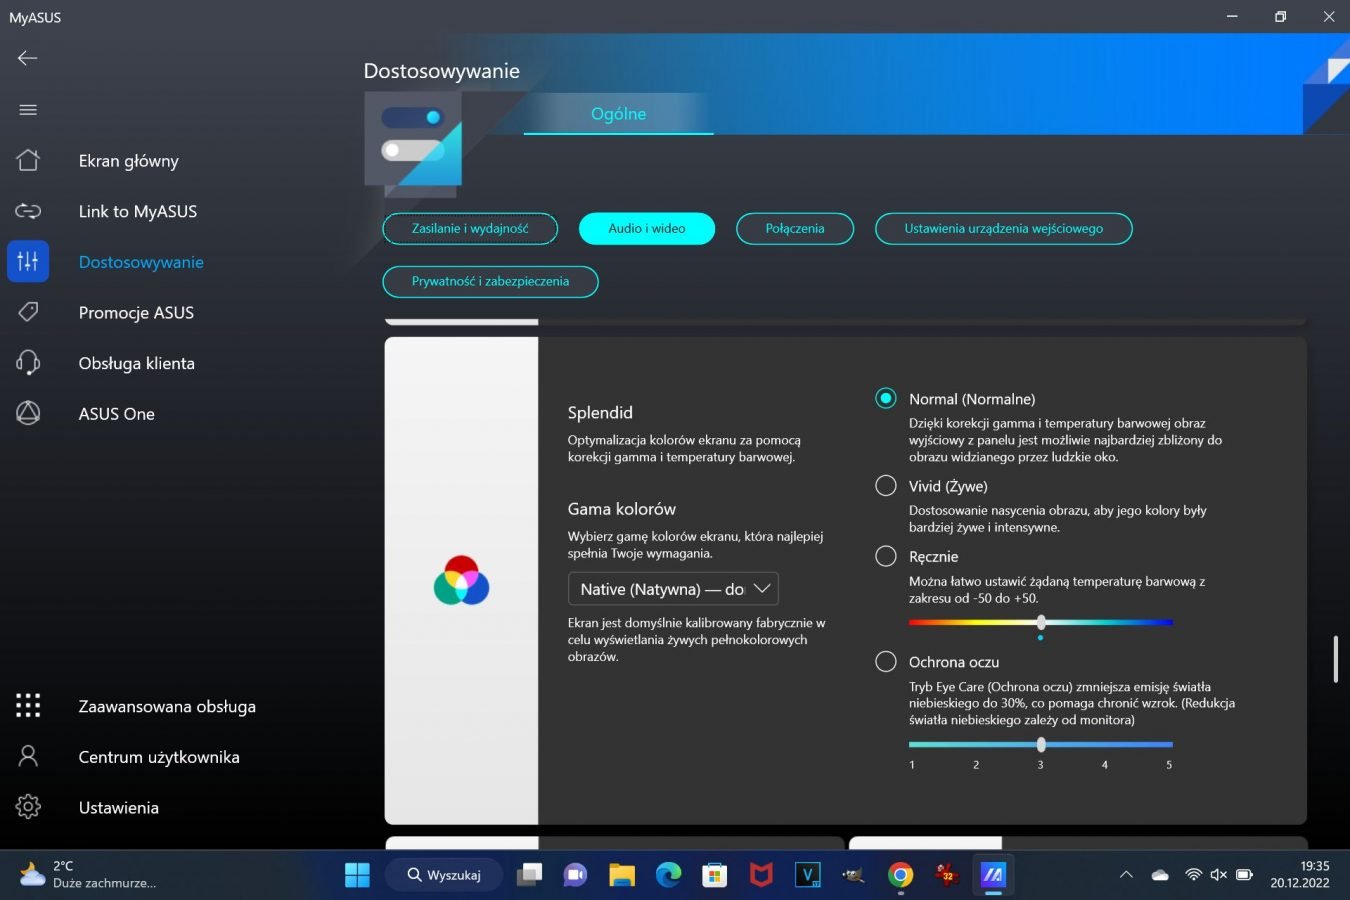1350x900 pixels.
Task: Open Microsoft Store from taskbar
Action: [x=714, y=875]
